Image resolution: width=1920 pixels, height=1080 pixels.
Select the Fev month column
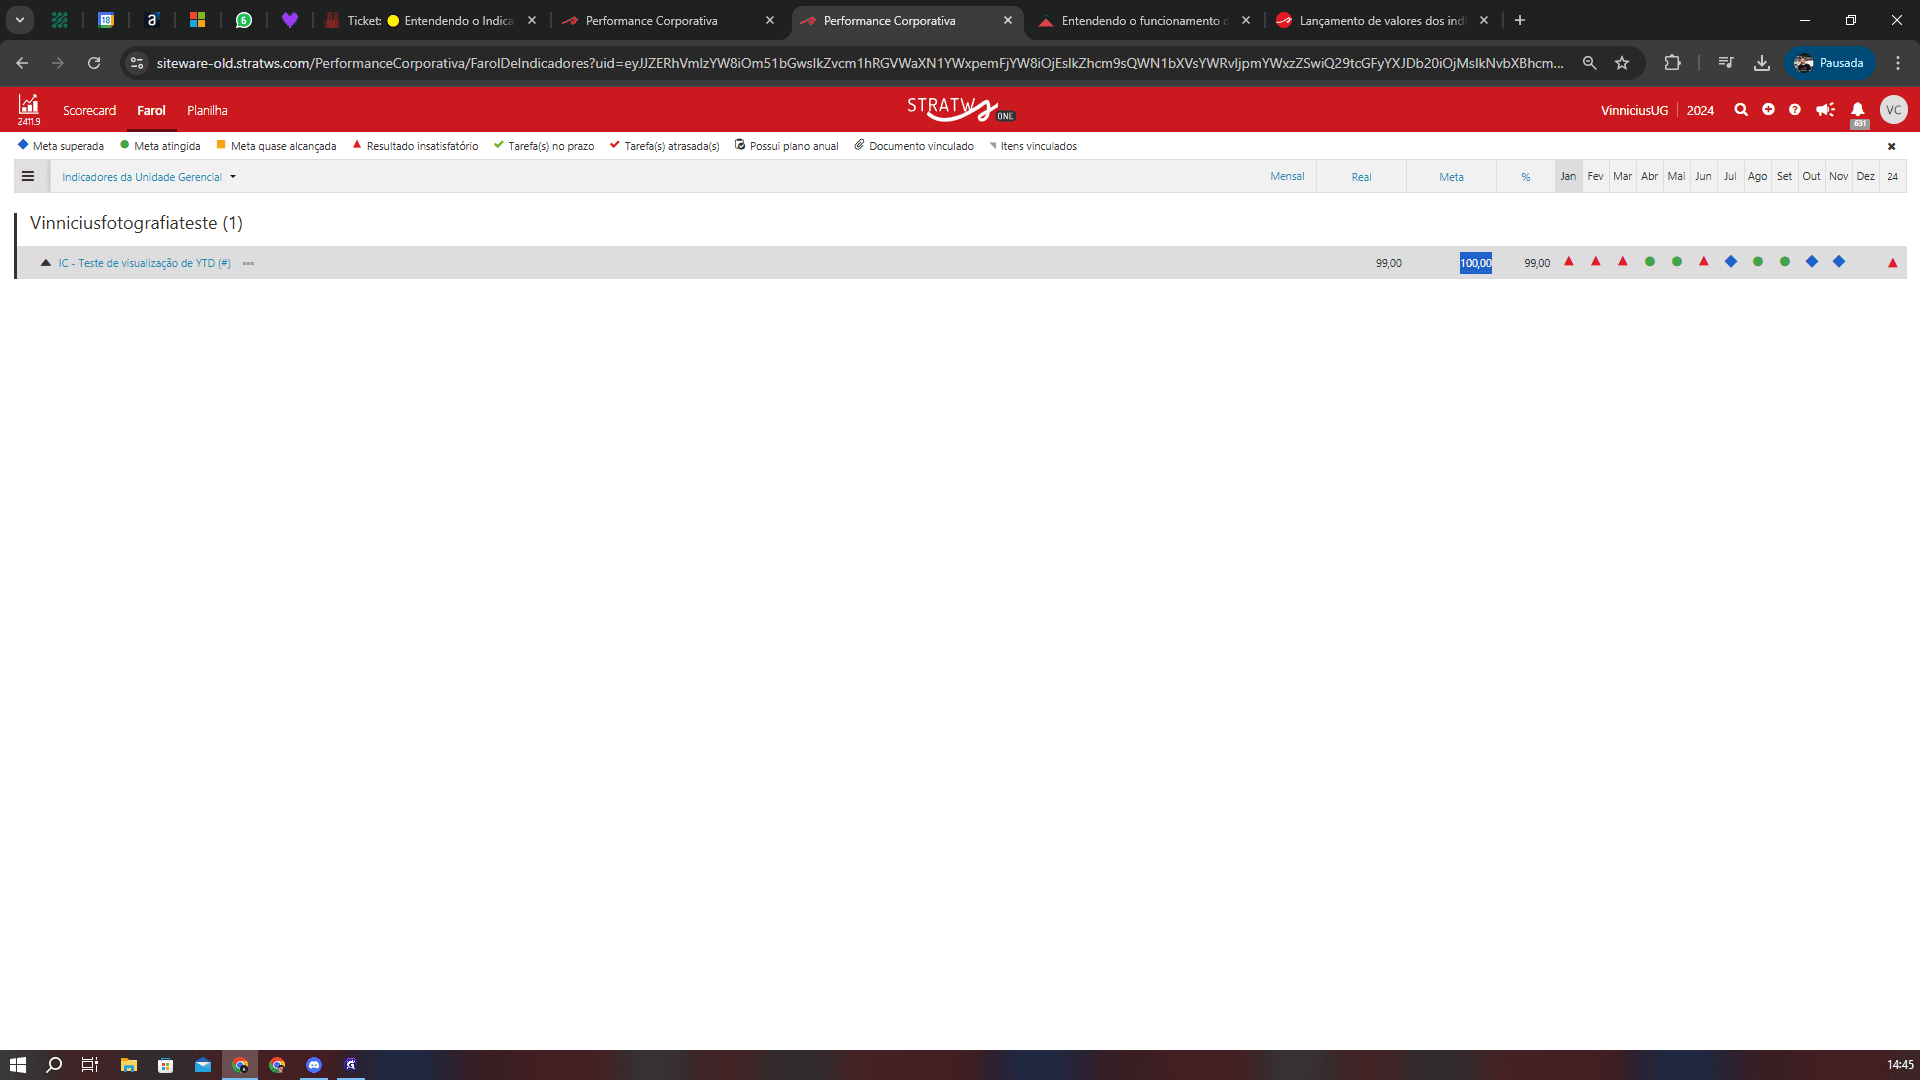click(1595, 176)
